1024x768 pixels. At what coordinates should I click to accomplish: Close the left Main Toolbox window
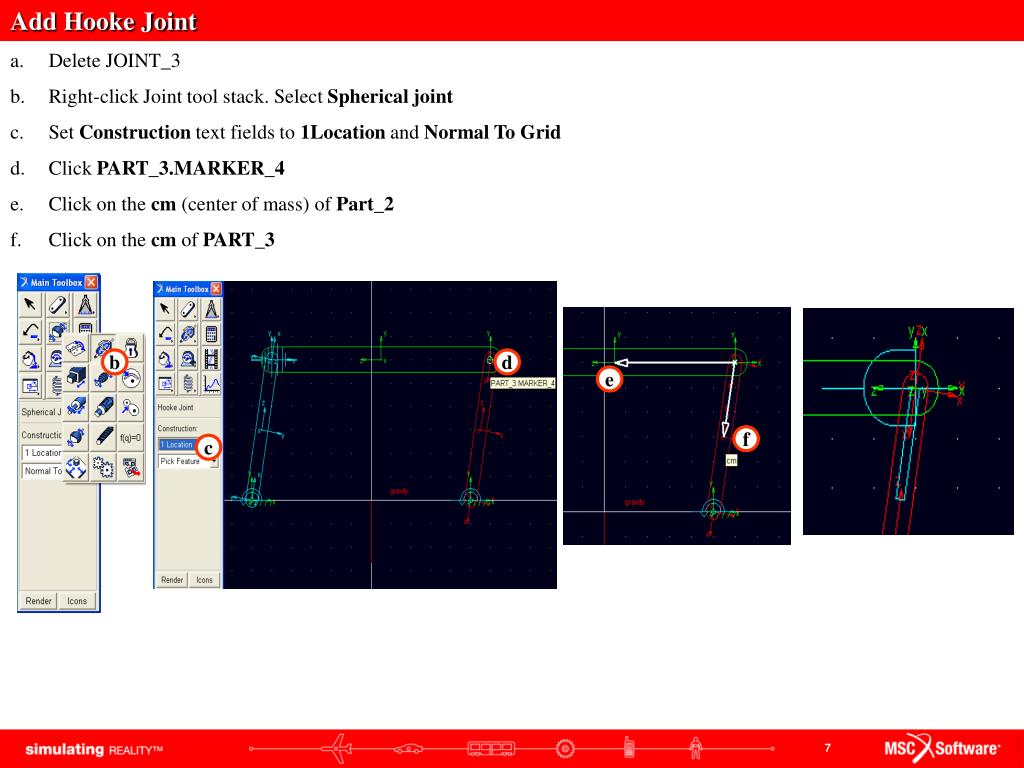(91, 283)
